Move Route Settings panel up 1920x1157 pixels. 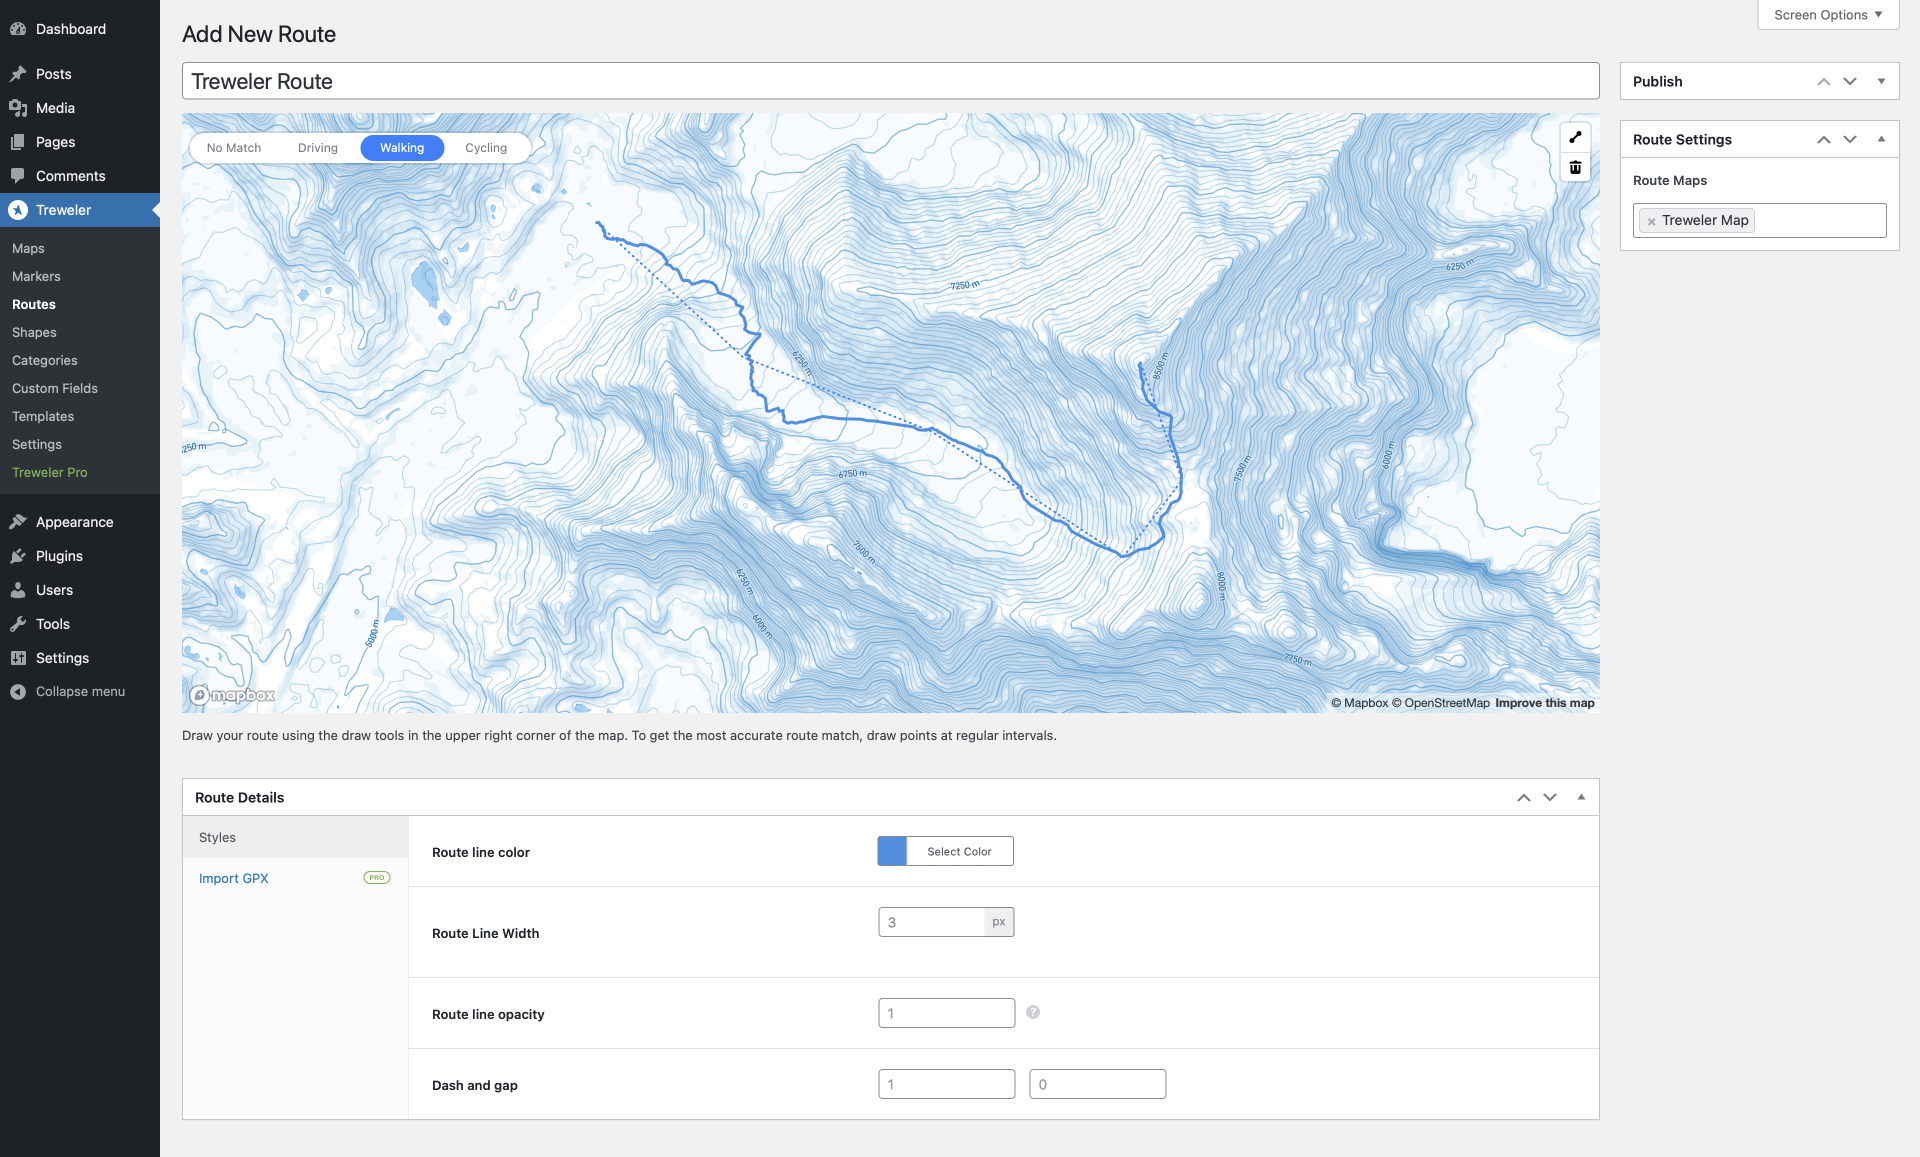click(x=1824, y=140)
